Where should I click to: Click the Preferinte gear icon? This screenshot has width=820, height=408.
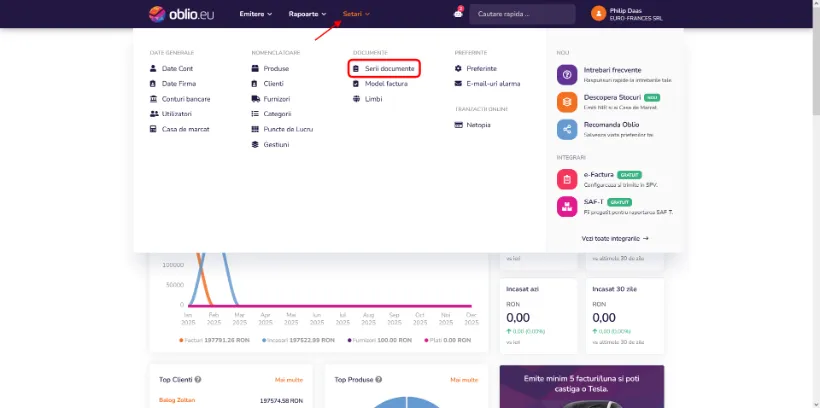[458, 69]
